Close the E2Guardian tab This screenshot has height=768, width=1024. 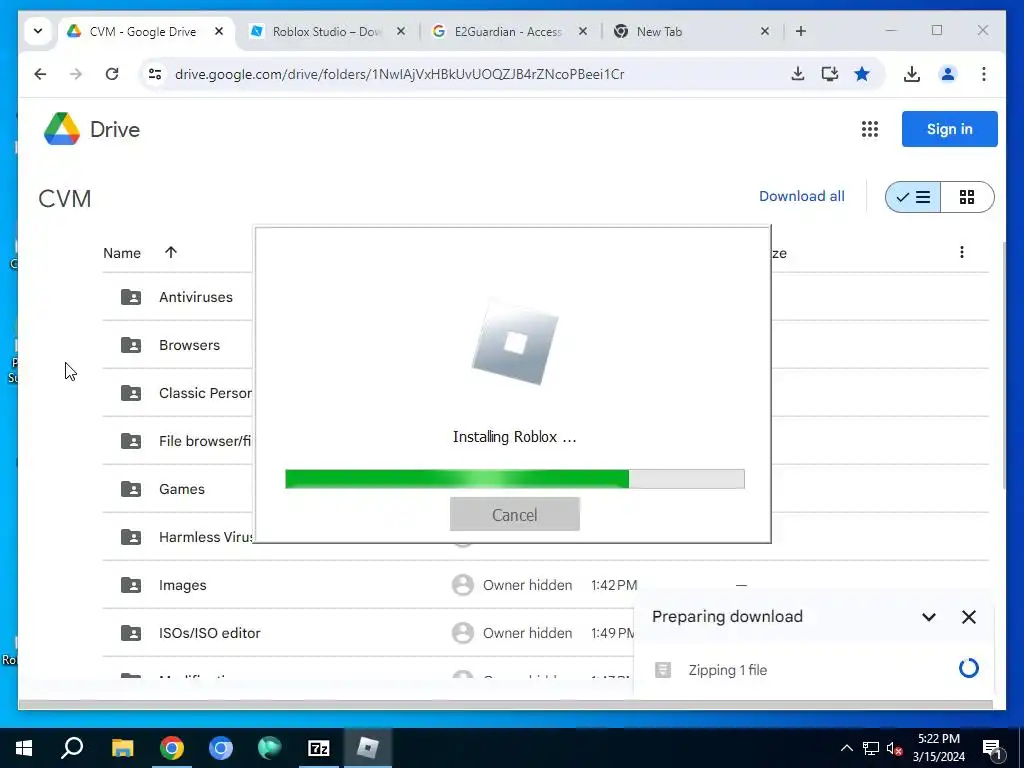point(583,31)
